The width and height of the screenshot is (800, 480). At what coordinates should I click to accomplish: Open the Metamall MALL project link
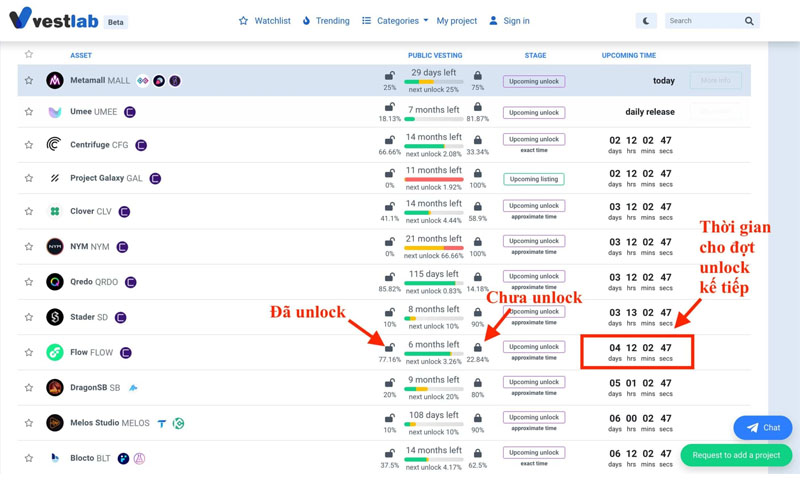pos(100,80)
